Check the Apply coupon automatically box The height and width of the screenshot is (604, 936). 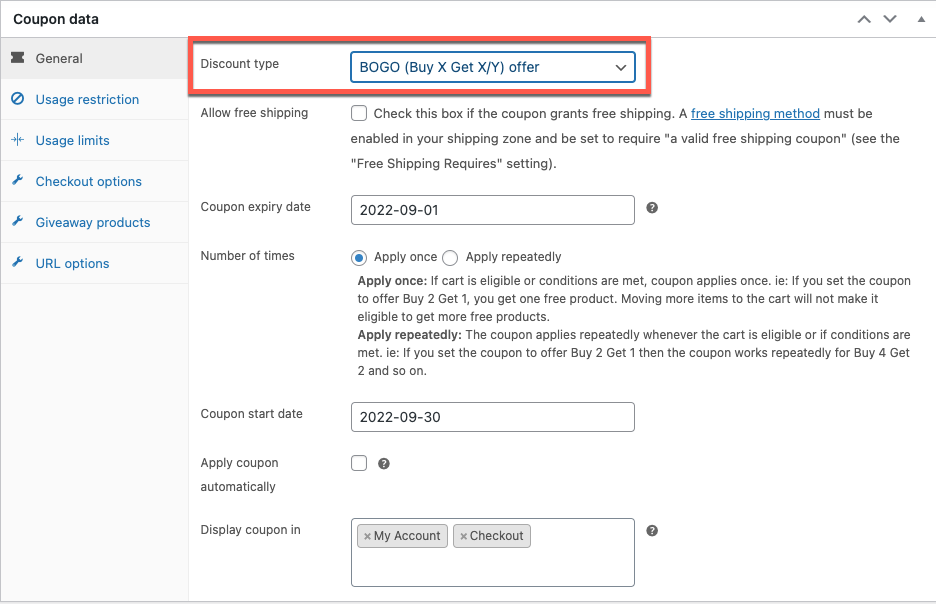point(359,463)
